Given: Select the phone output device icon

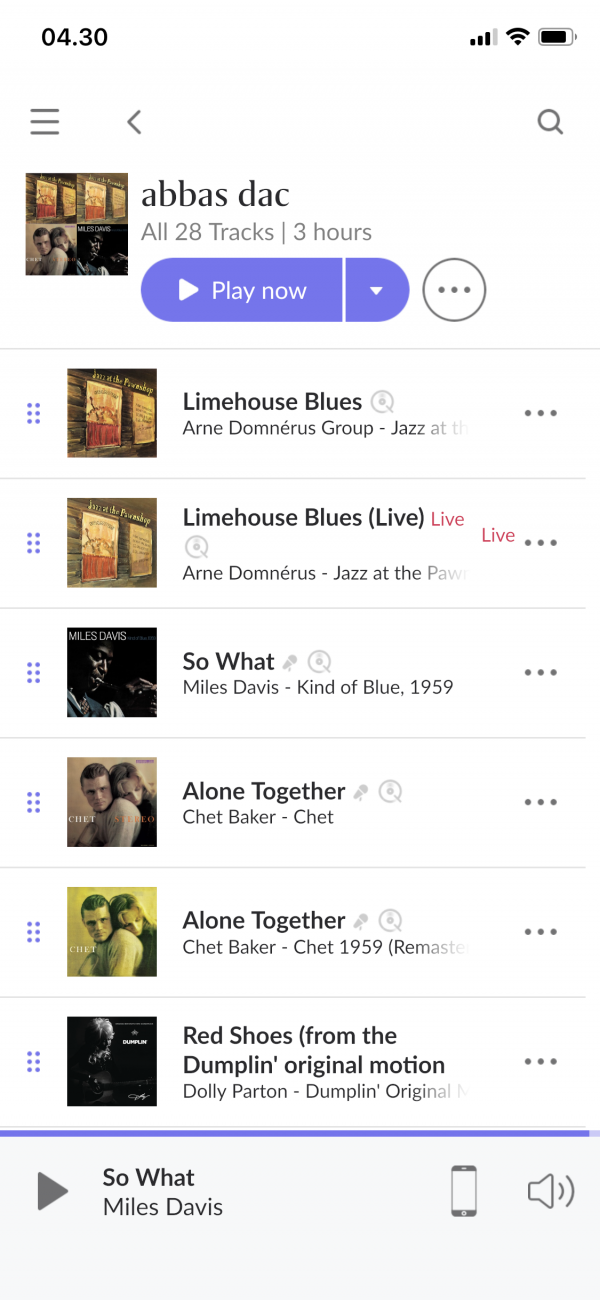Looking at the screenshot, I should pyautogui.click(x=463, y=1191).
